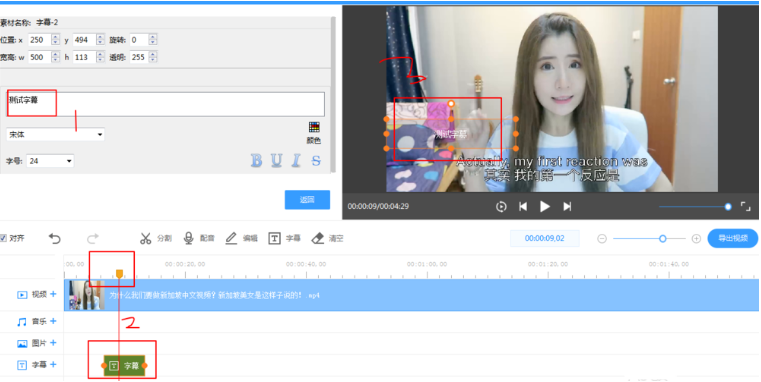The height and width of the screenshot is (382, 761).
Task: Open the microphone dubbing tool
Action: pyautogui.click(x=188, y=238)
